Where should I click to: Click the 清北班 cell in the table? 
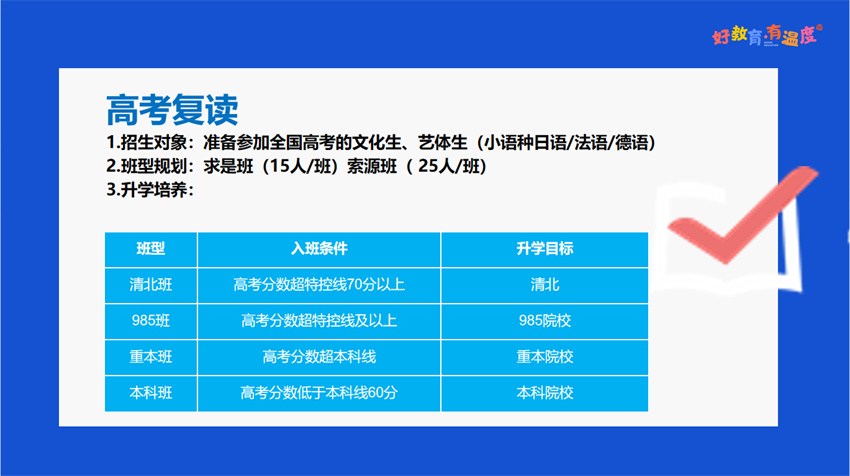point(151,285)
